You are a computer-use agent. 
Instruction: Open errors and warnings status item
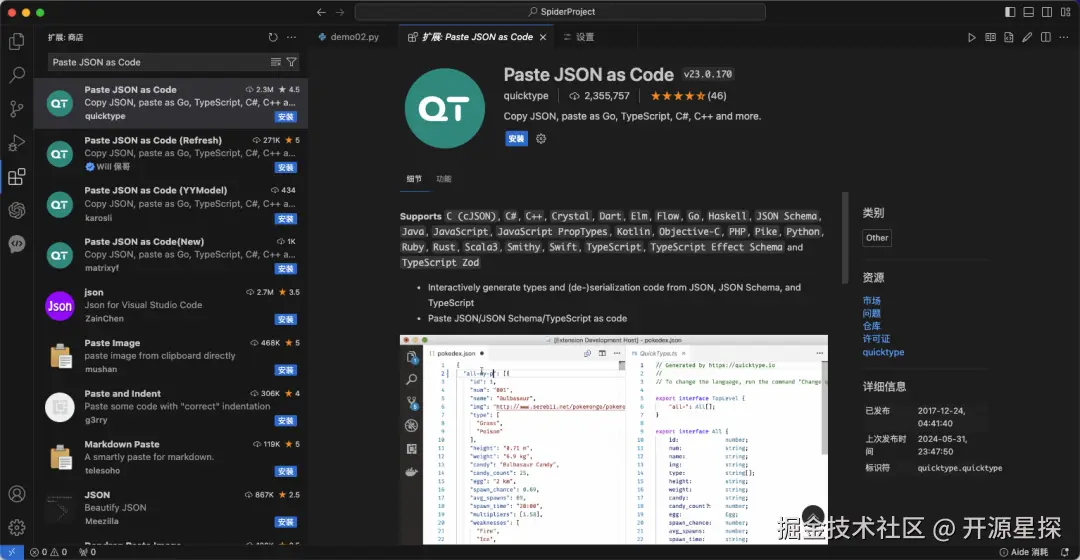(x=48, y=552)
